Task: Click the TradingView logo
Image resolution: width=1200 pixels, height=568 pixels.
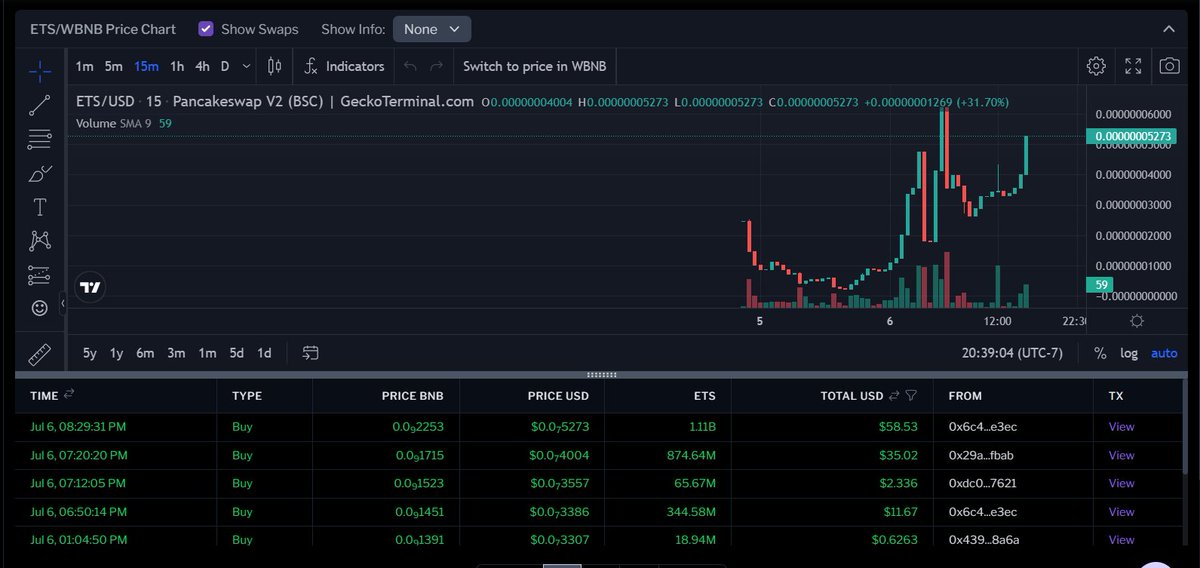Action: 91,287
